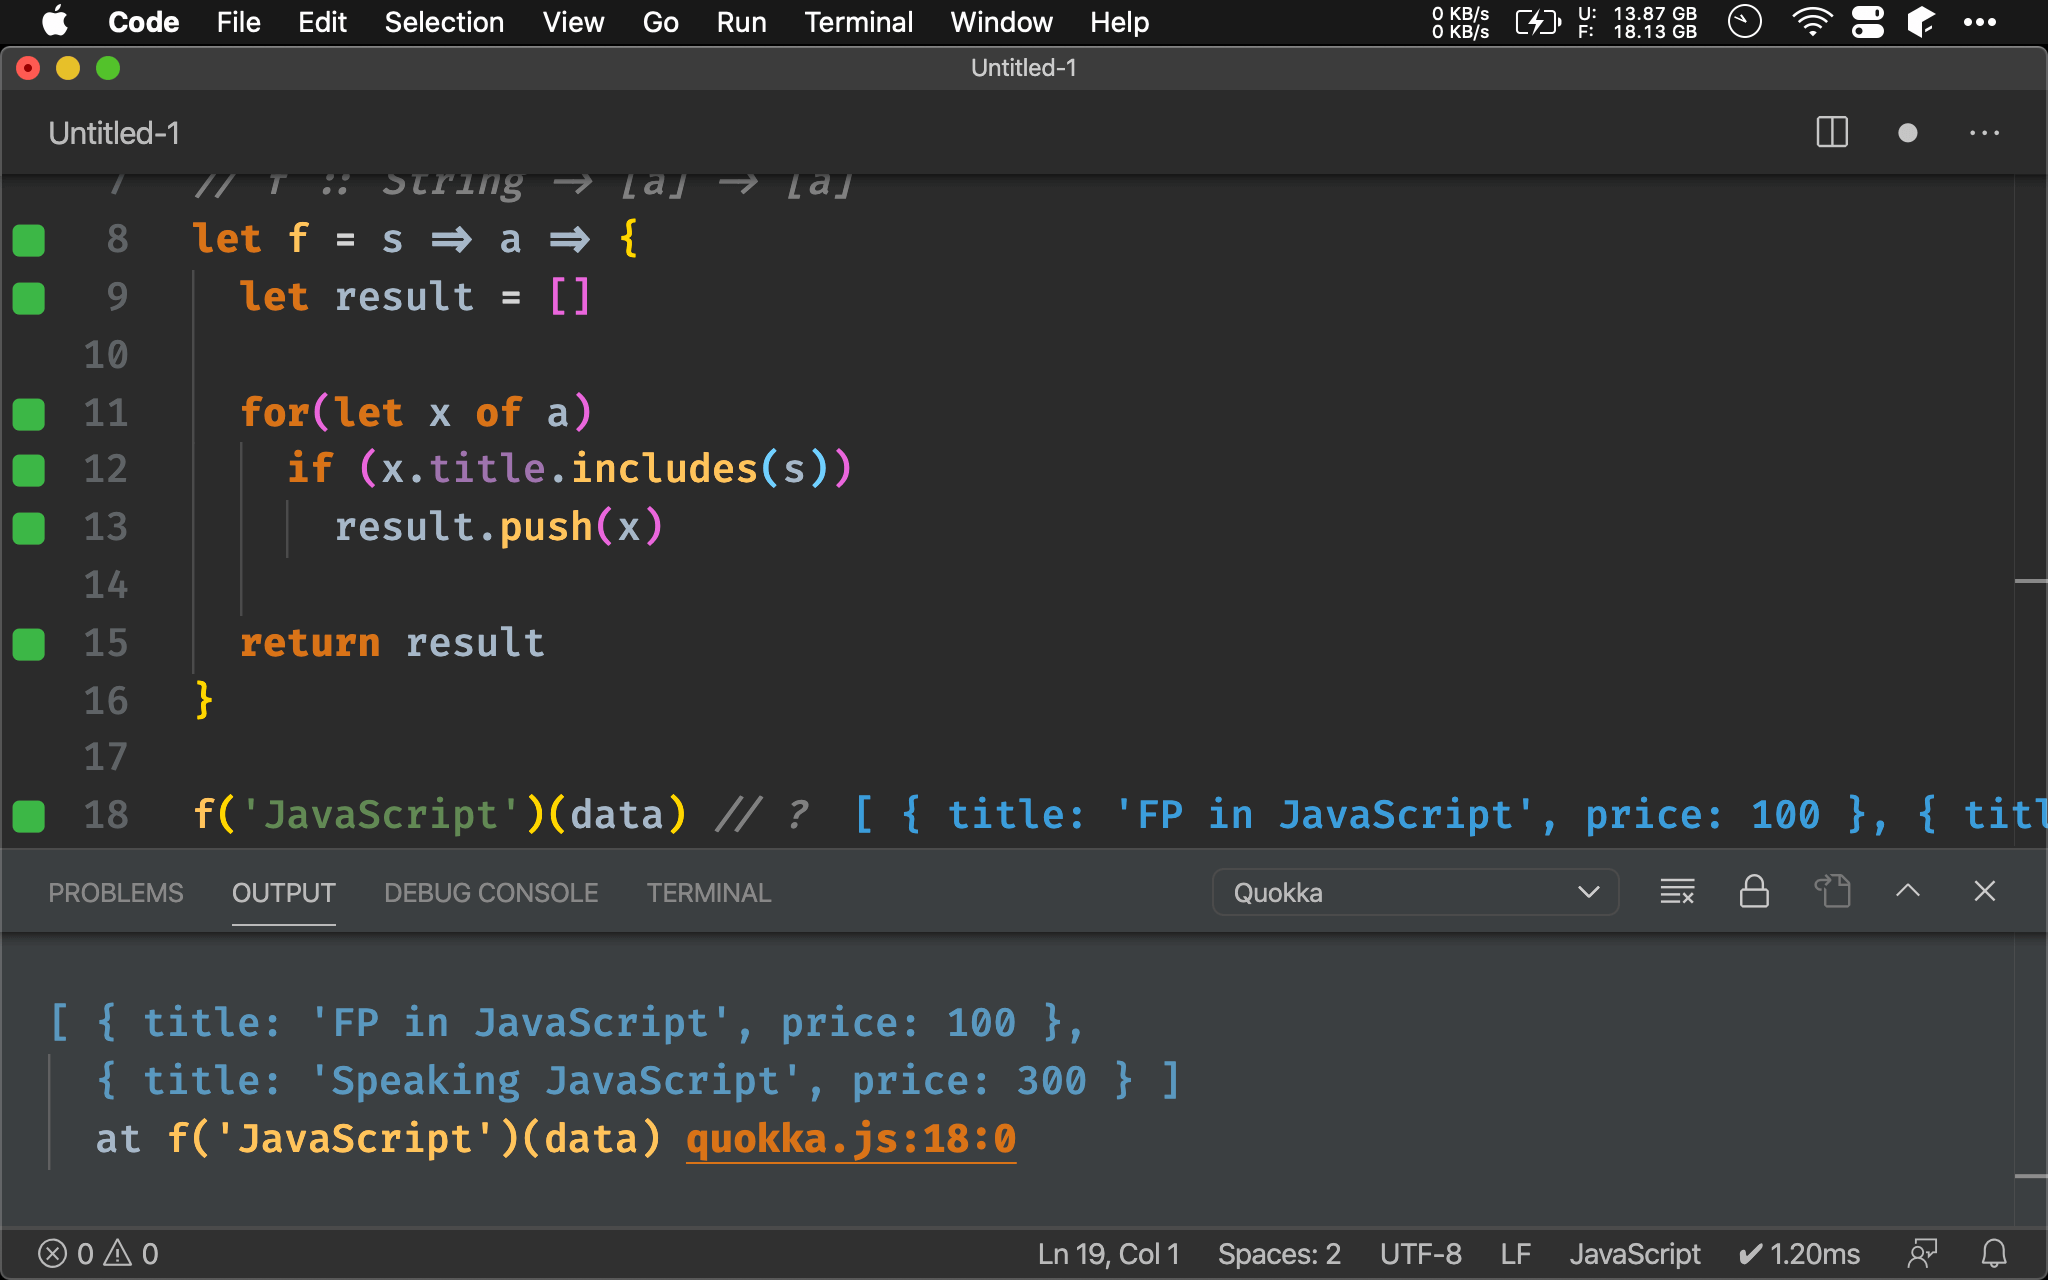Viewport: 2048px width, 1280px height.
Task: Click the unsaved changes dot indicator
Action: (1908, 133)
